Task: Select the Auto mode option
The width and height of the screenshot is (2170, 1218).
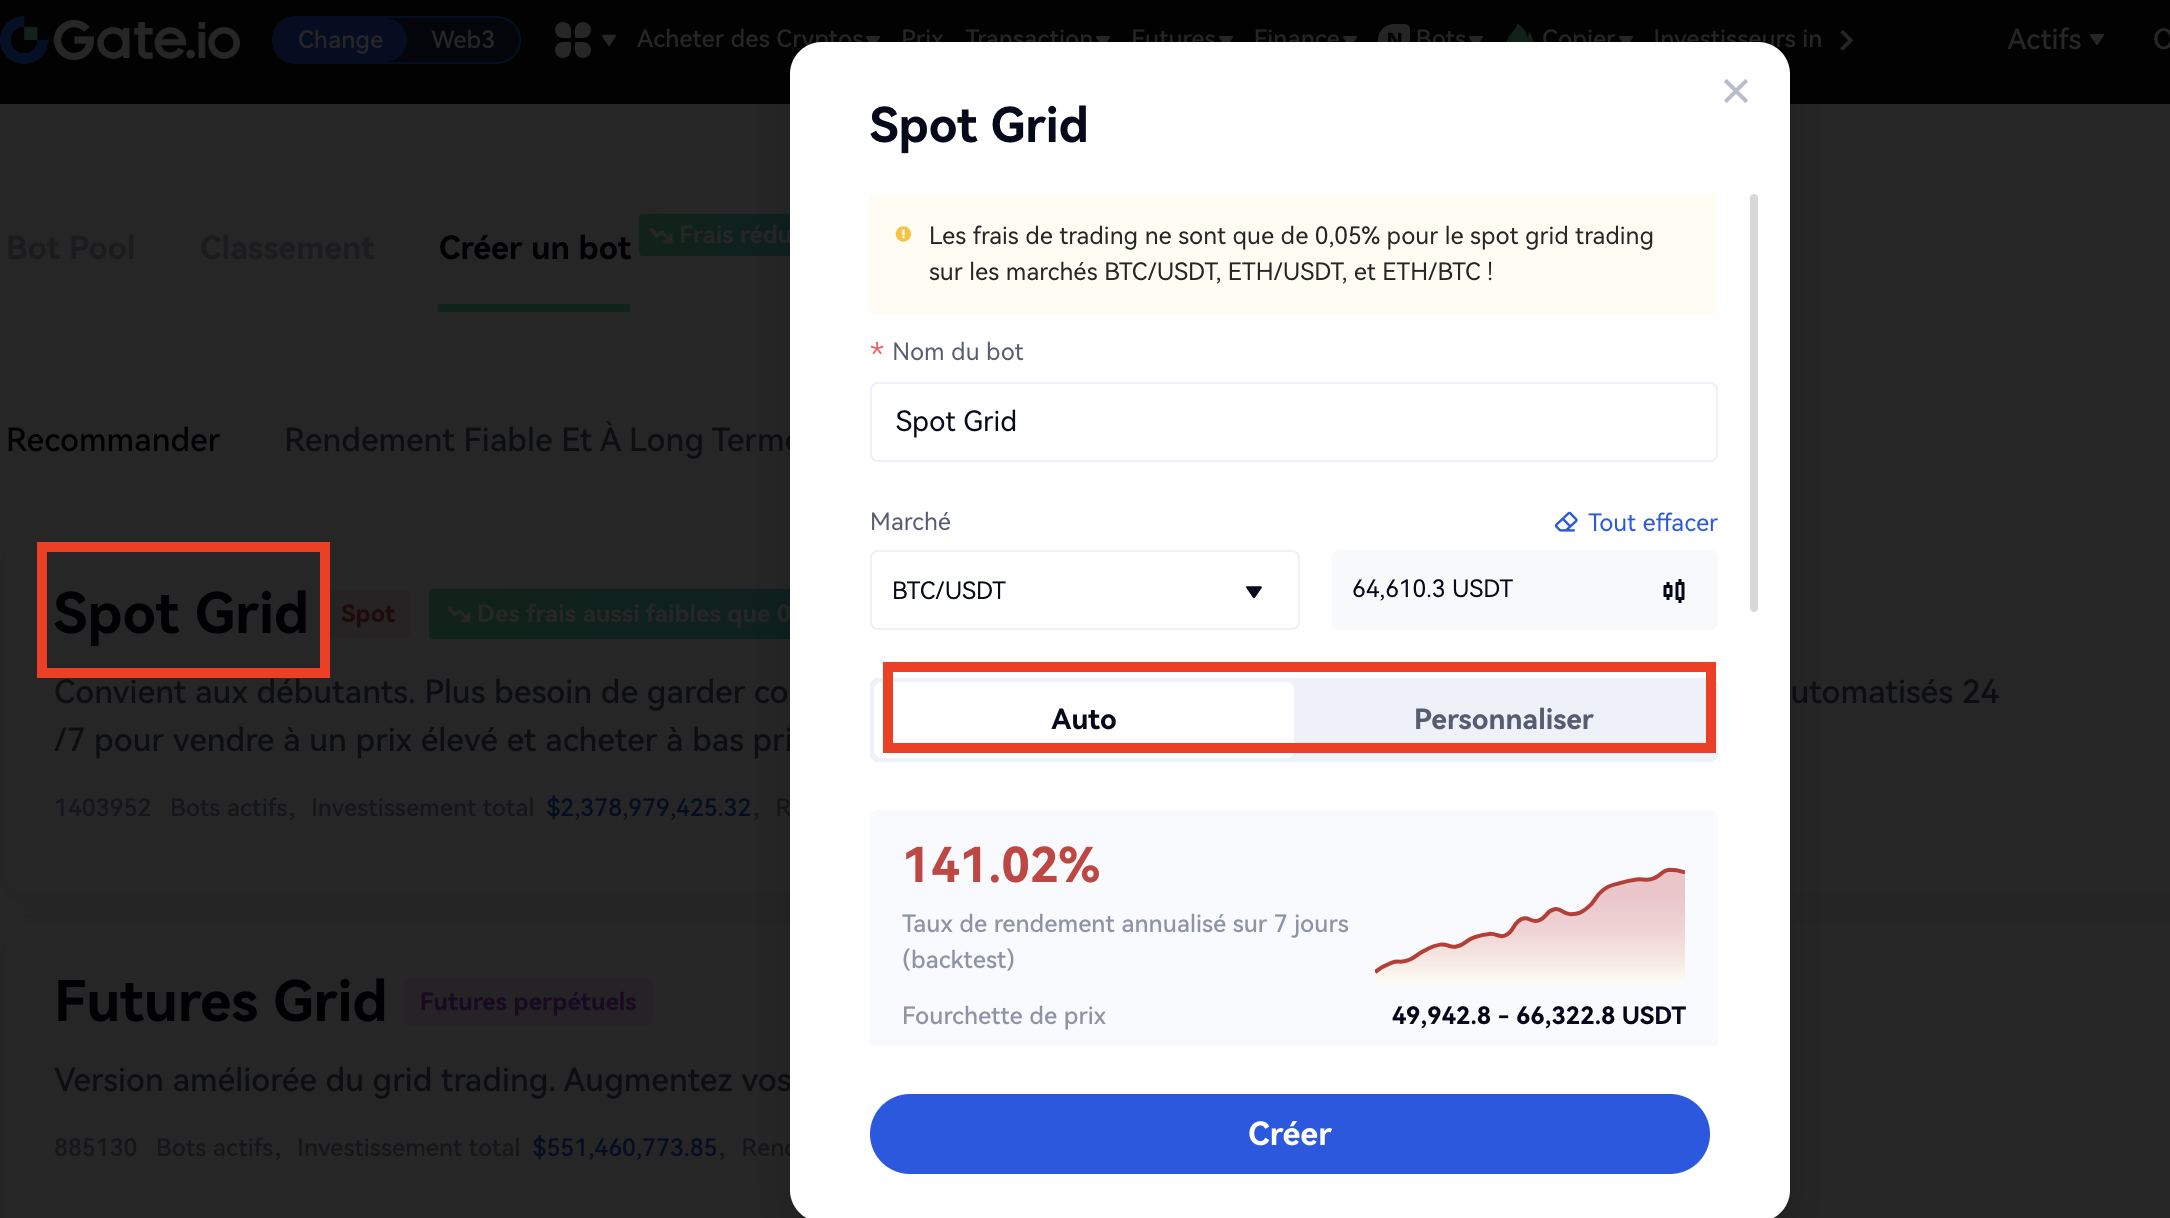Action: point(1083,719)
